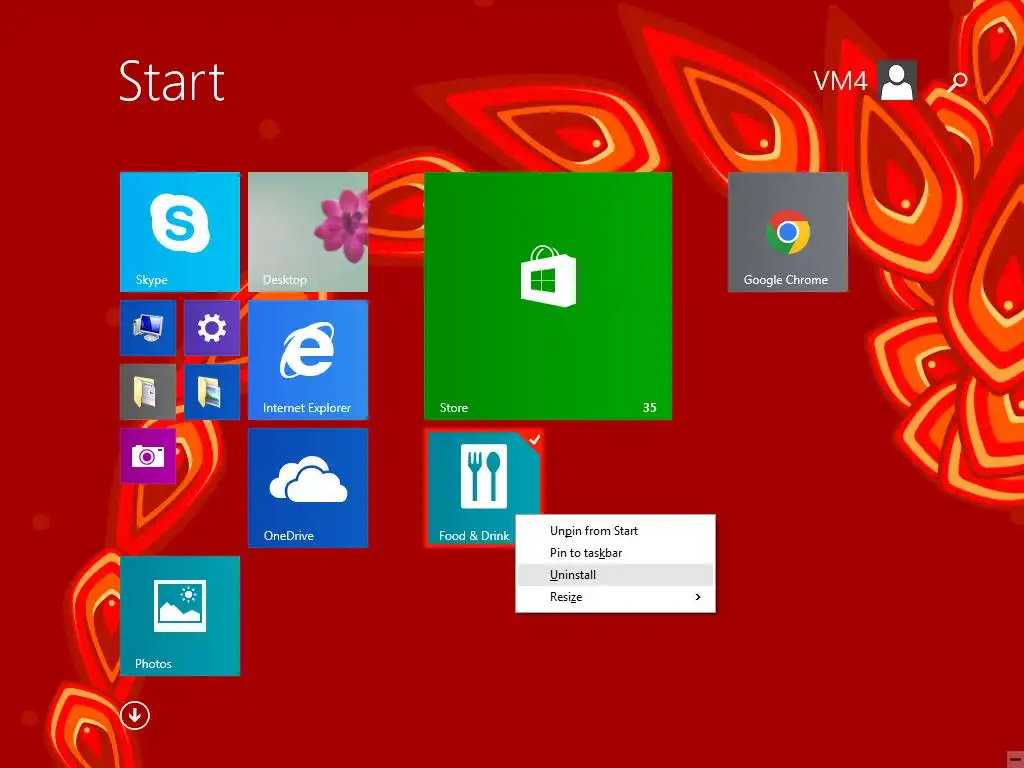
Task: Click the VM4 user name
Action: (840, 81)
